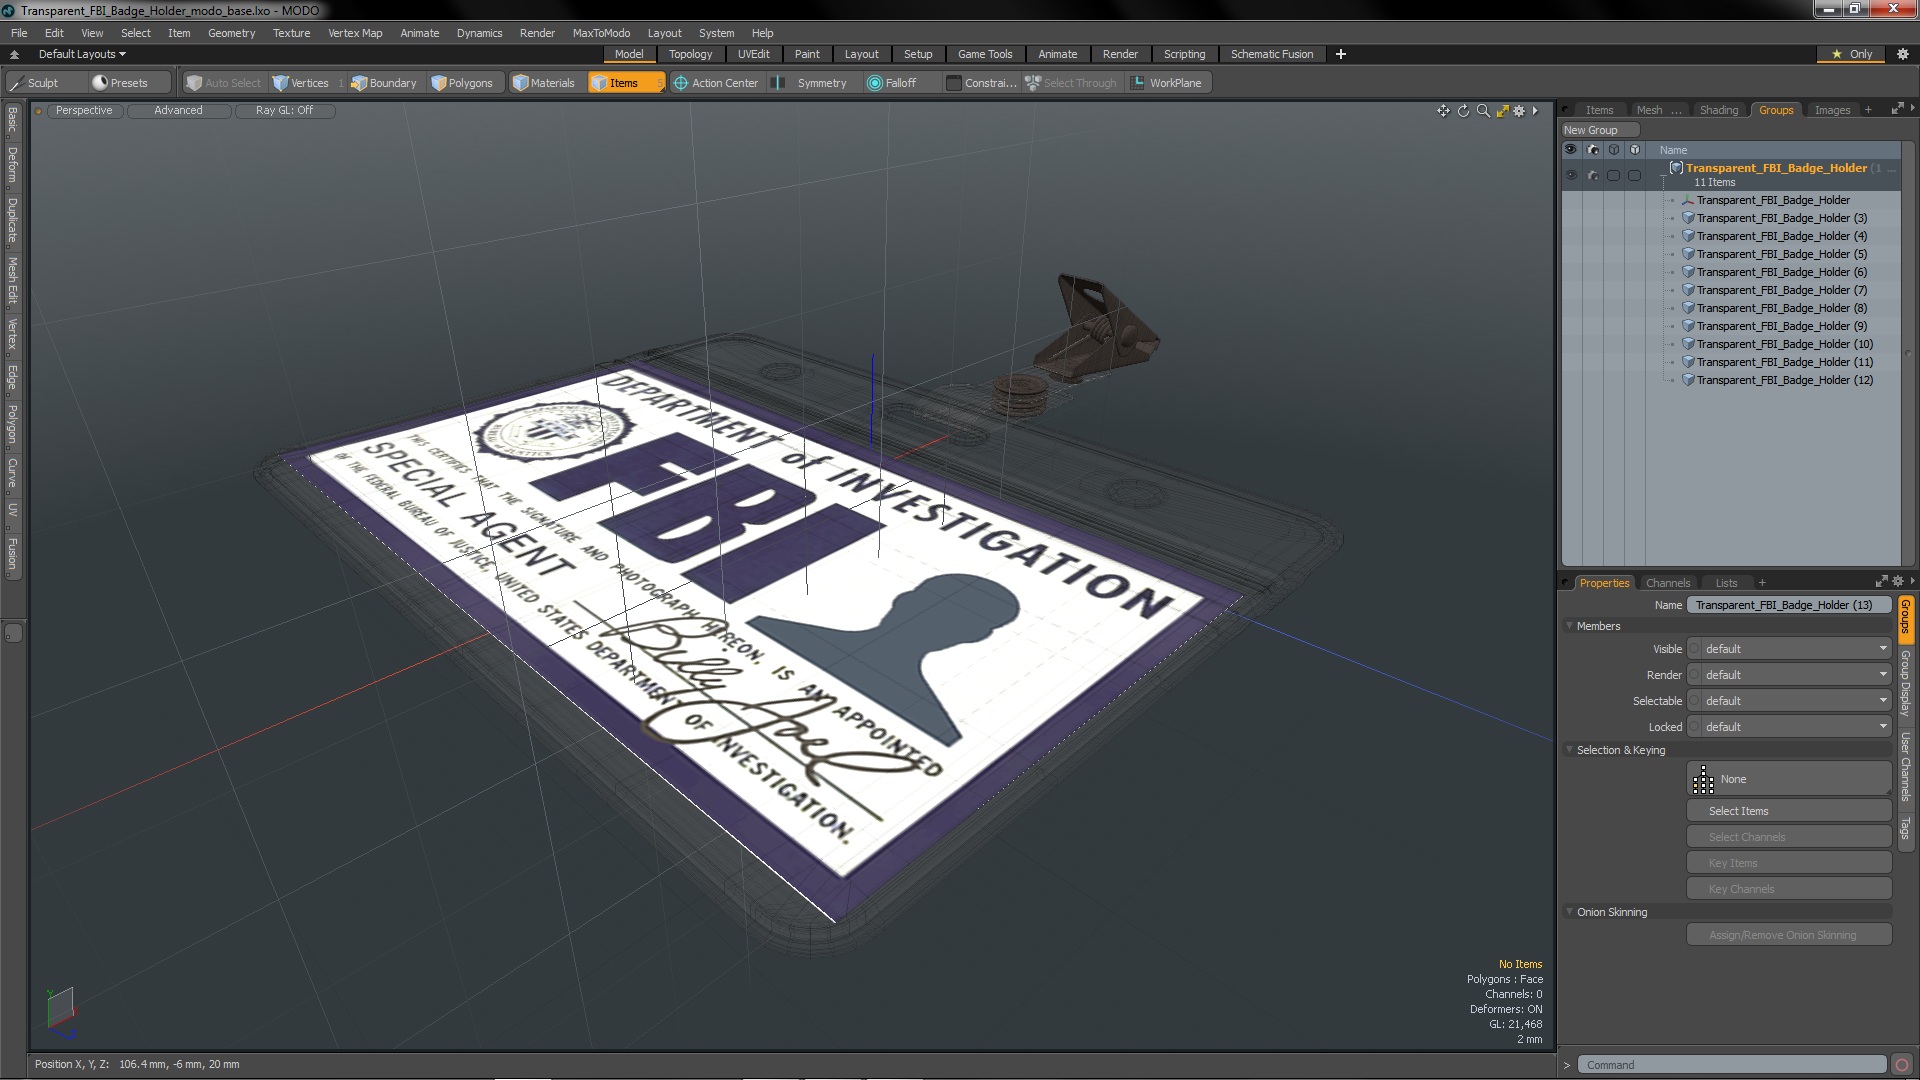Open the Visible dropdown

[x=1789, y=649]
